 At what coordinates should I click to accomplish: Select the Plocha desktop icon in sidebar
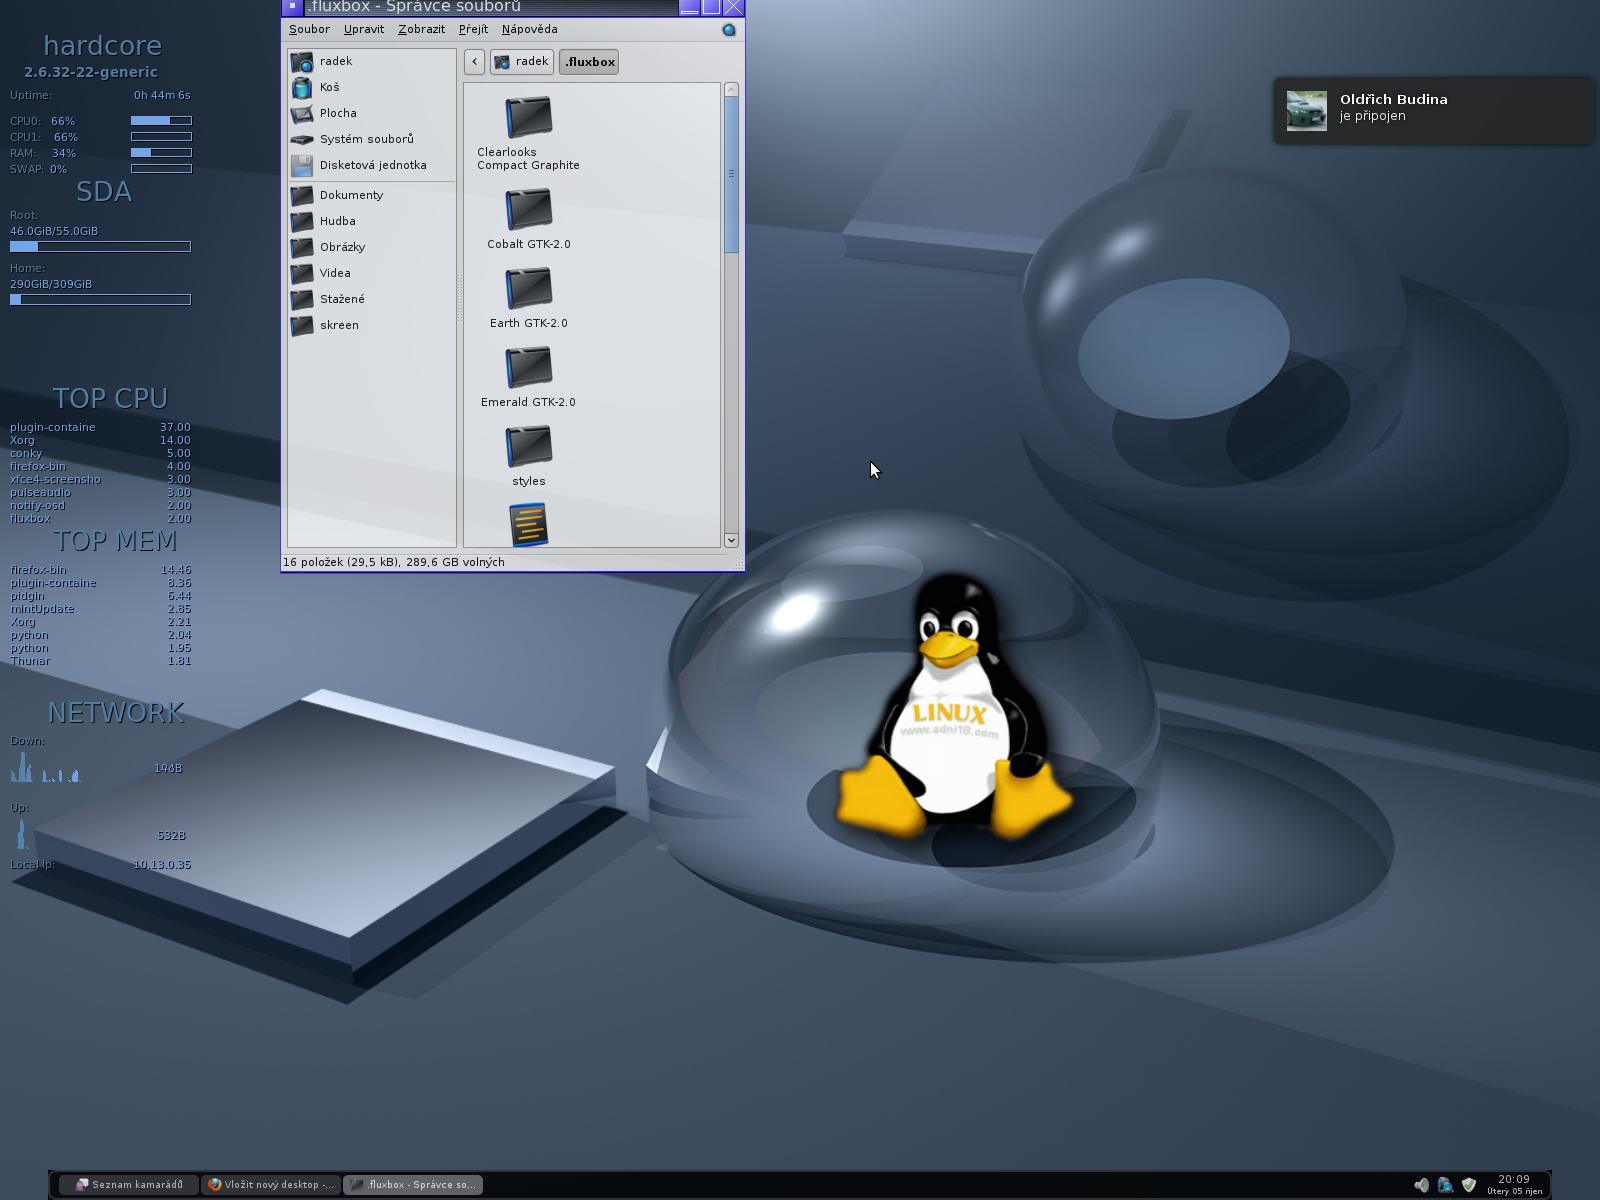click(302, 113)
